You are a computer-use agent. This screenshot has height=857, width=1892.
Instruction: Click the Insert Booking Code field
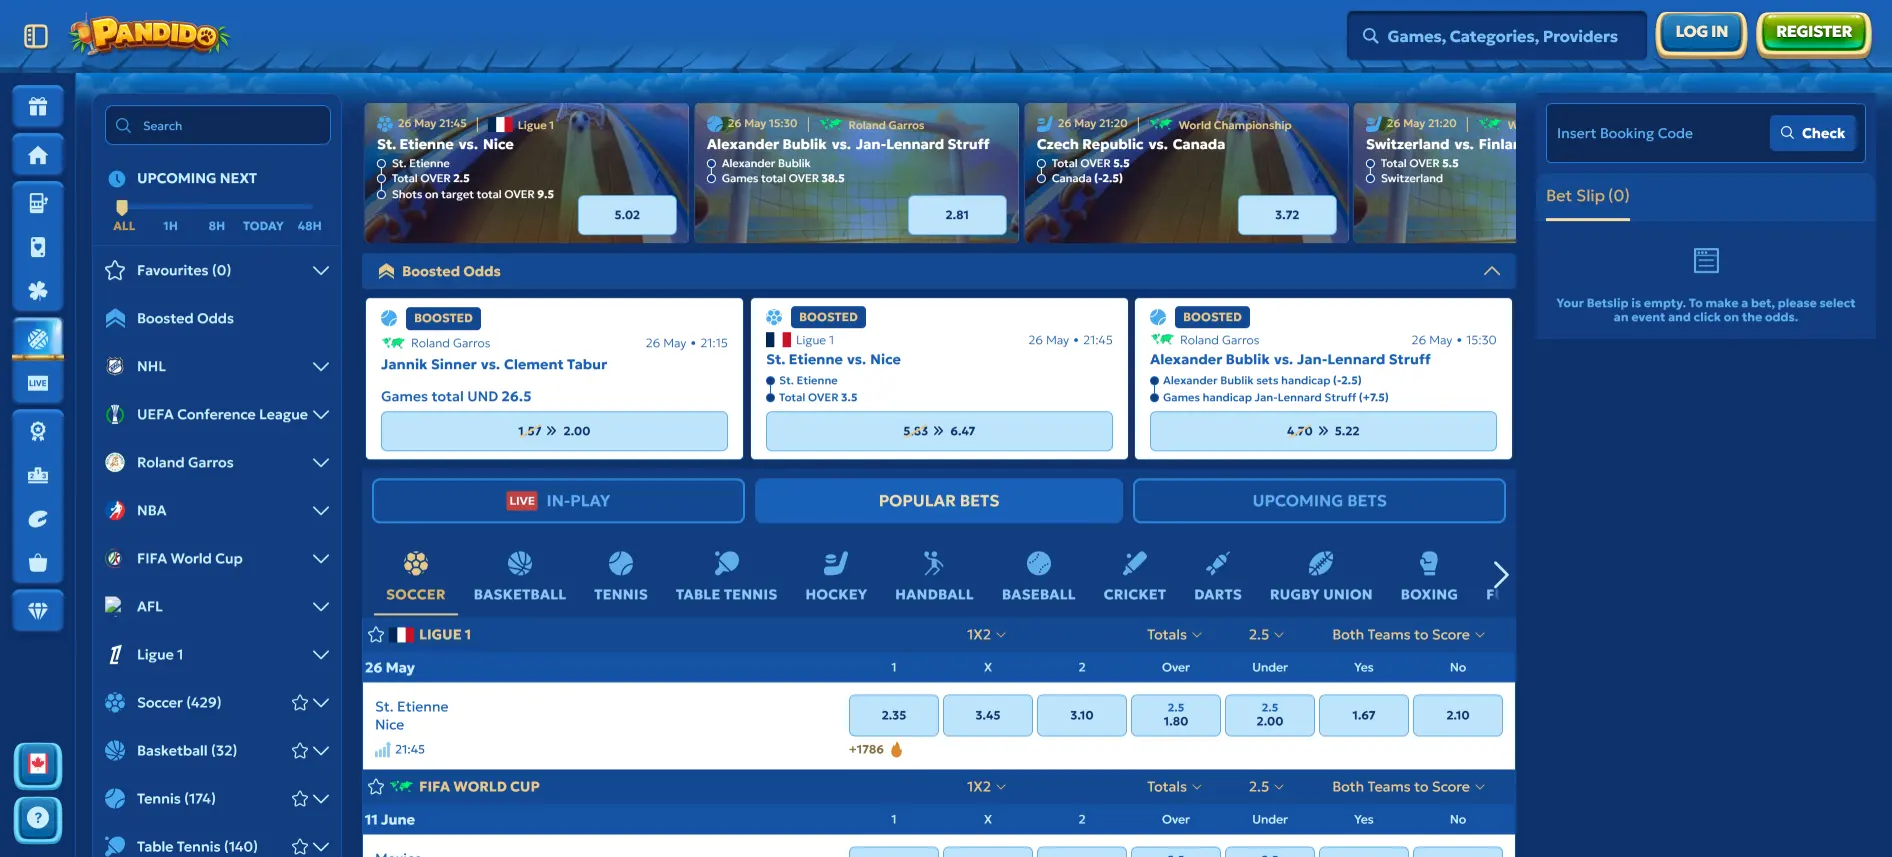click(1657, 133)
